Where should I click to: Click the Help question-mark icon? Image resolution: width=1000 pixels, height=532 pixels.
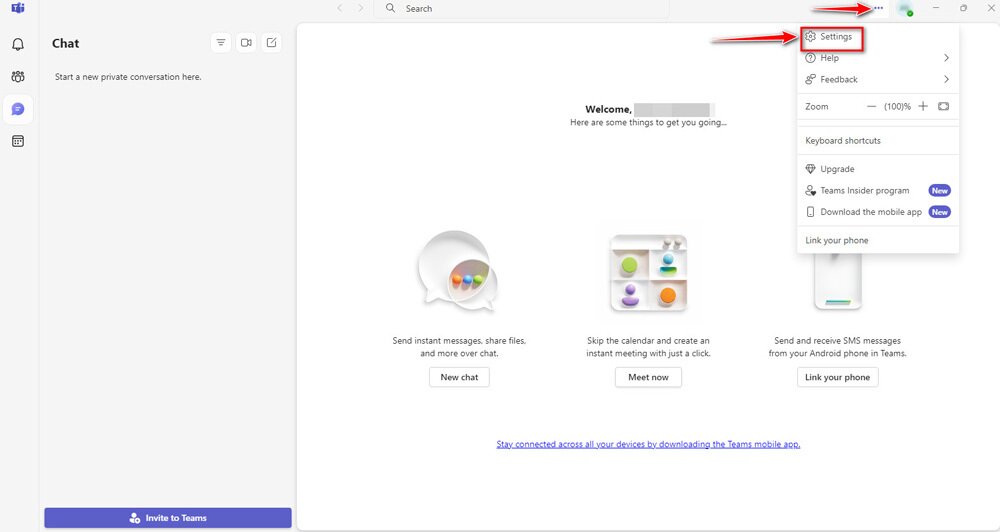(x=811, y=58)
